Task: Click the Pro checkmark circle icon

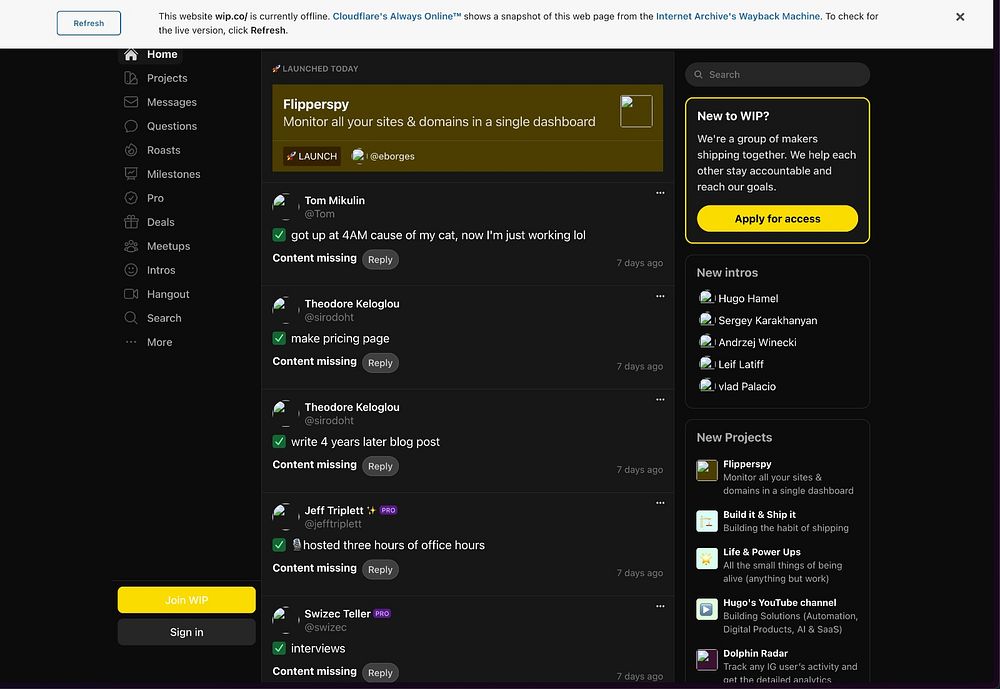Action: (x=131, y=198)
